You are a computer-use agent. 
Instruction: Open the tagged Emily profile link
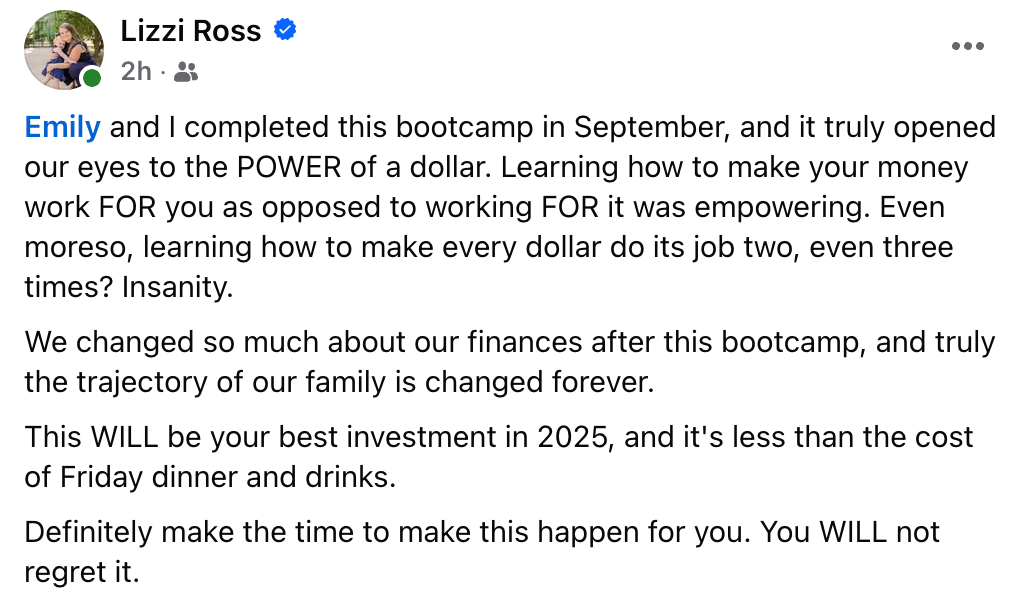(x=63, y=127)
